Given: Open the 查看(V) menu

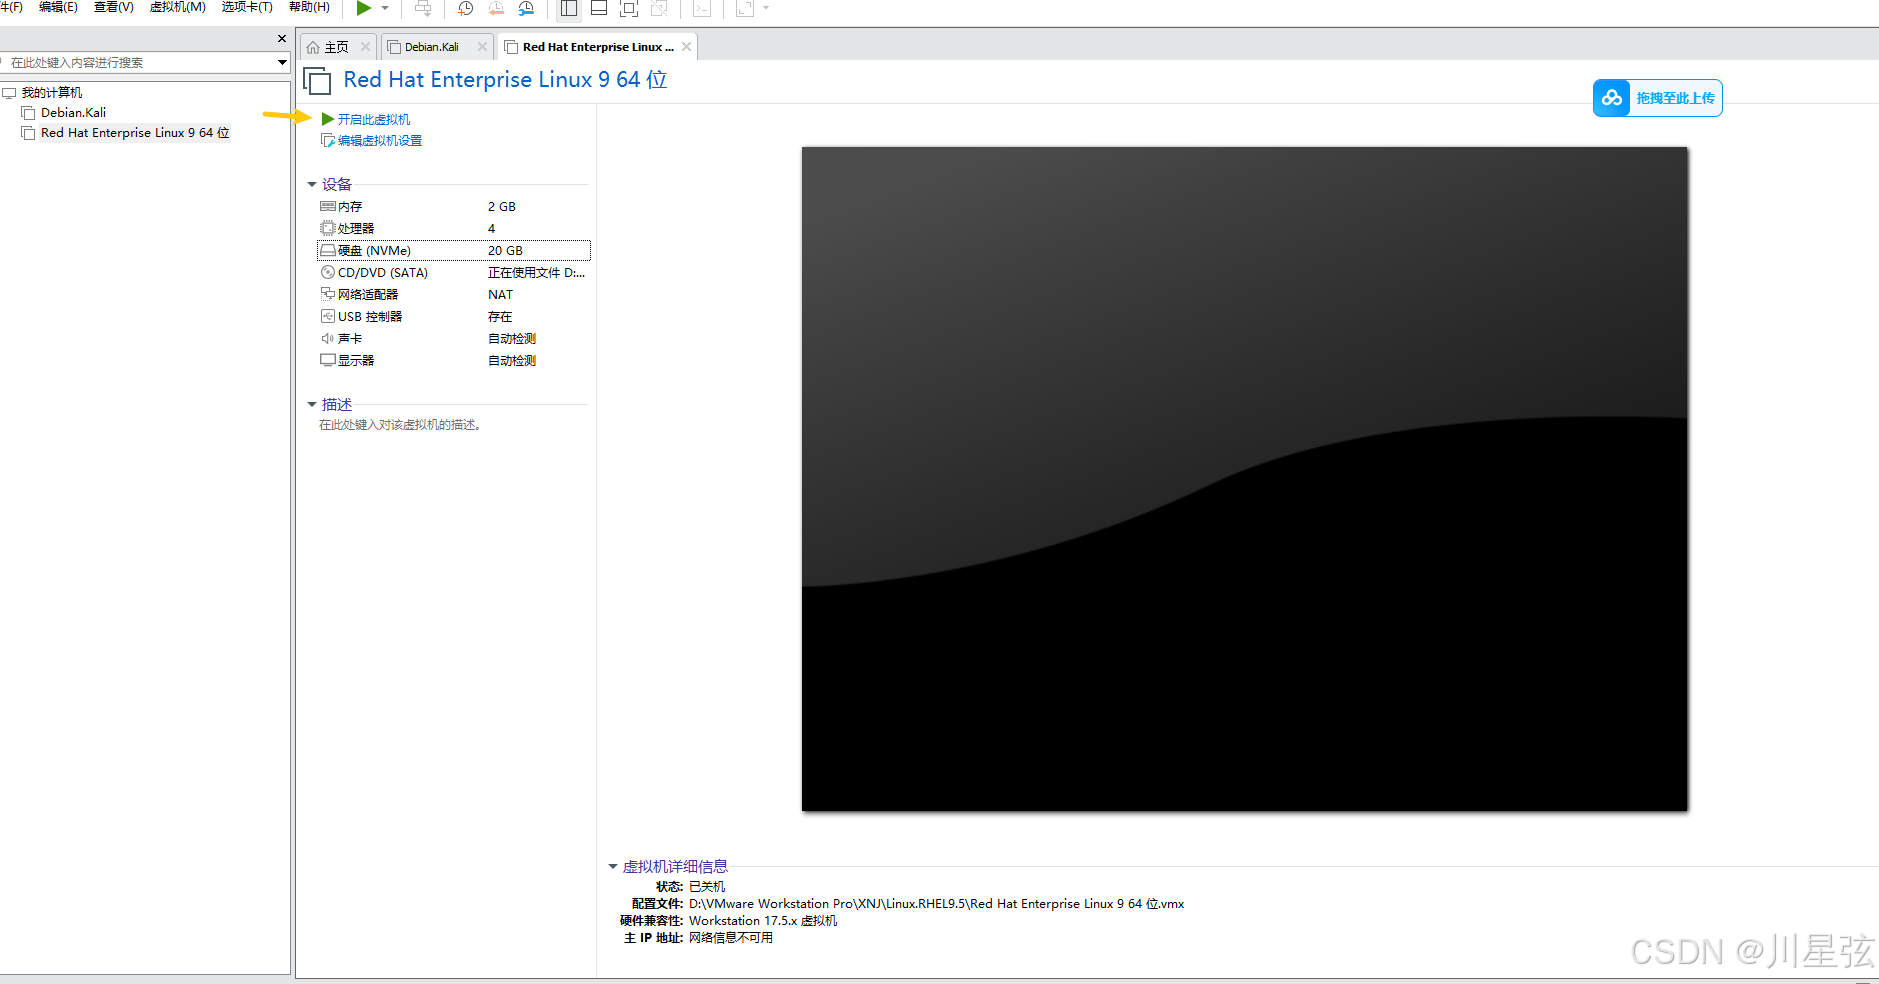Looking at the screenshot, I should (x=113, y=7).
